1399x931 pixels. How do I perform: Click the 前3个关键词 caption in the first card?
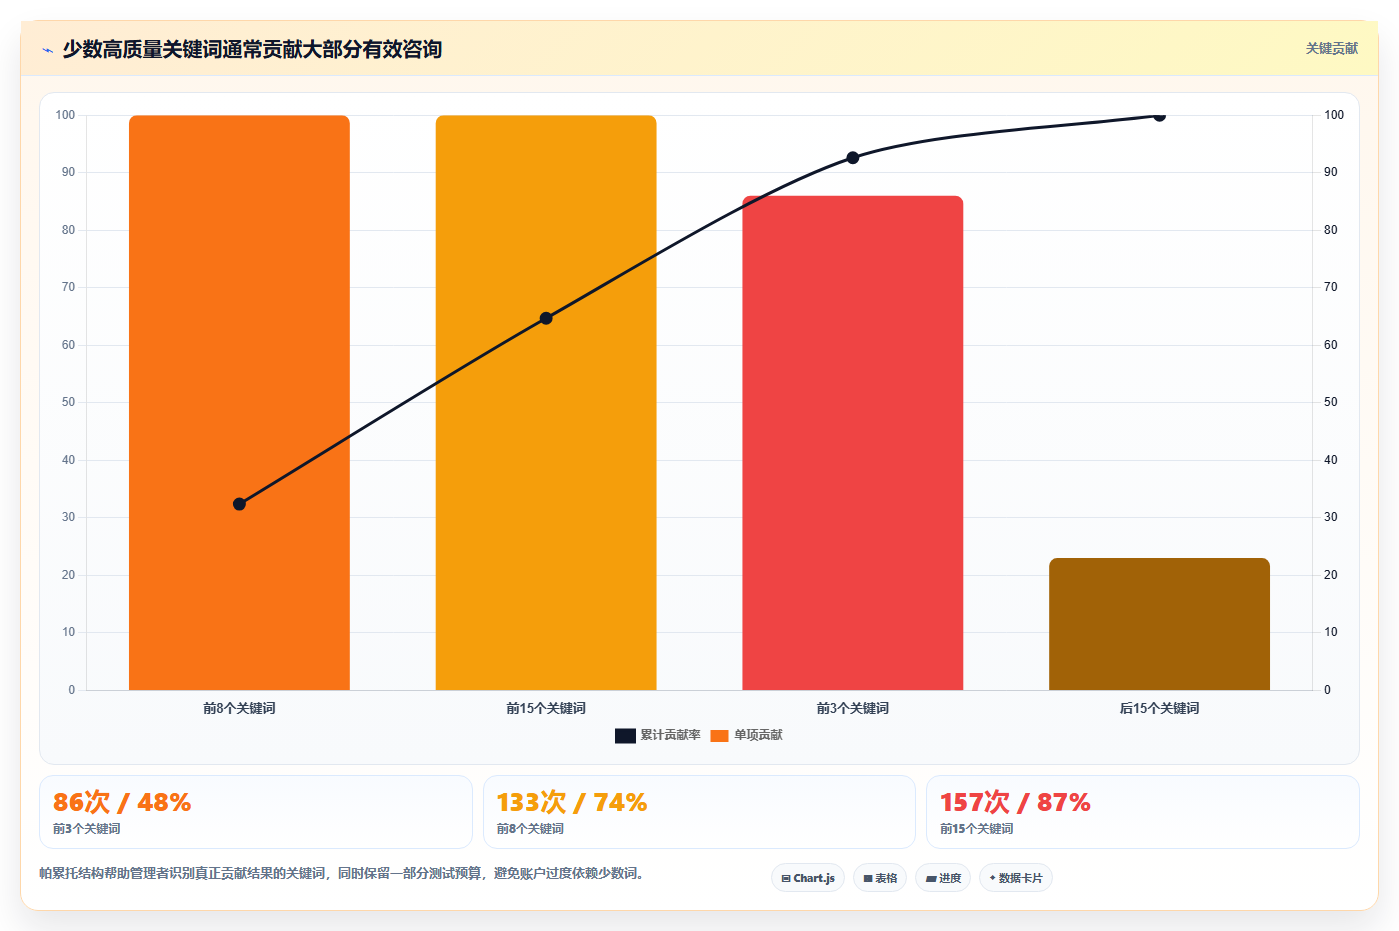point(87,829)
